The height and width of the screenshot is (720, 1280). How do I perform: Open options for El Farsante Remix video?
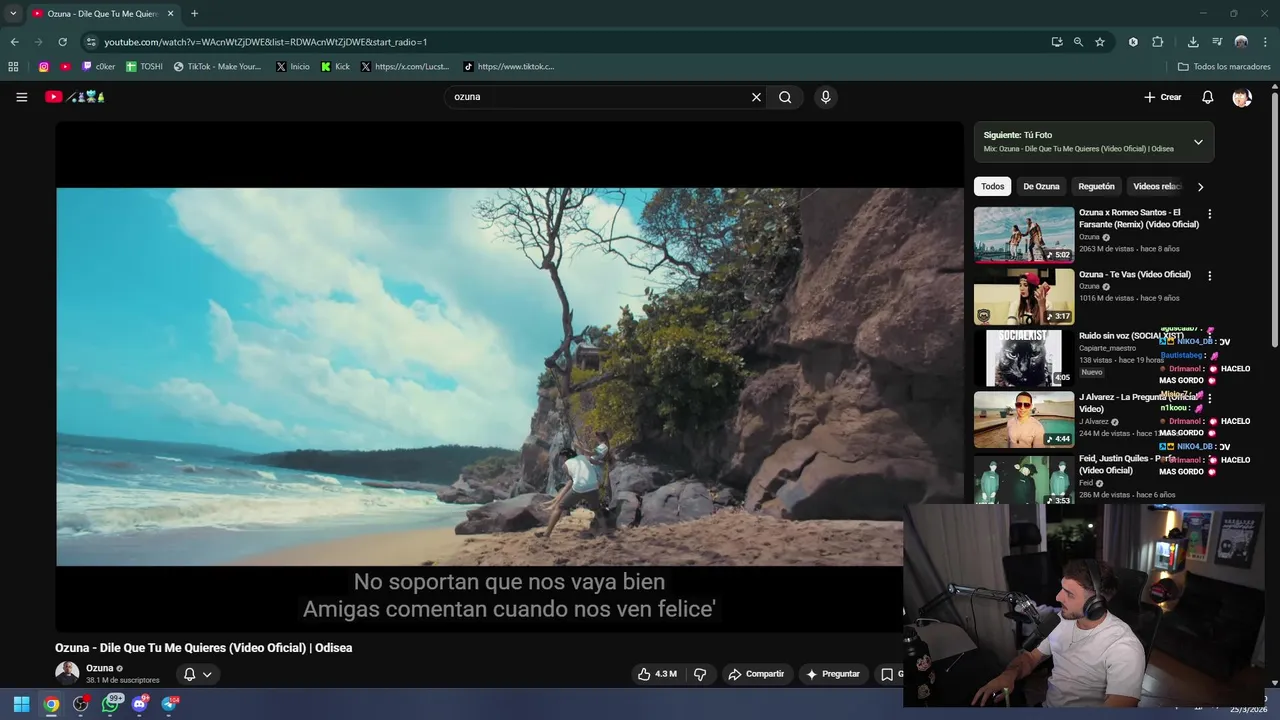[x=1209, y=214]
